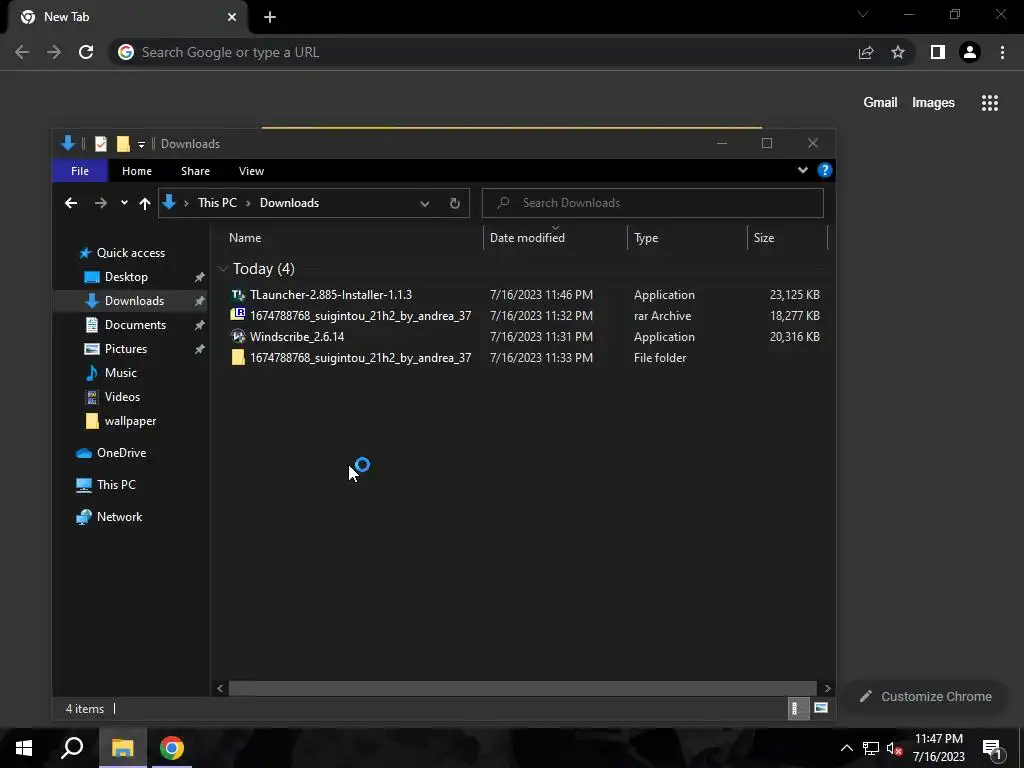1024x768 pixels.
Task: Open the Windows Start menu
Action: coord(24,748)
